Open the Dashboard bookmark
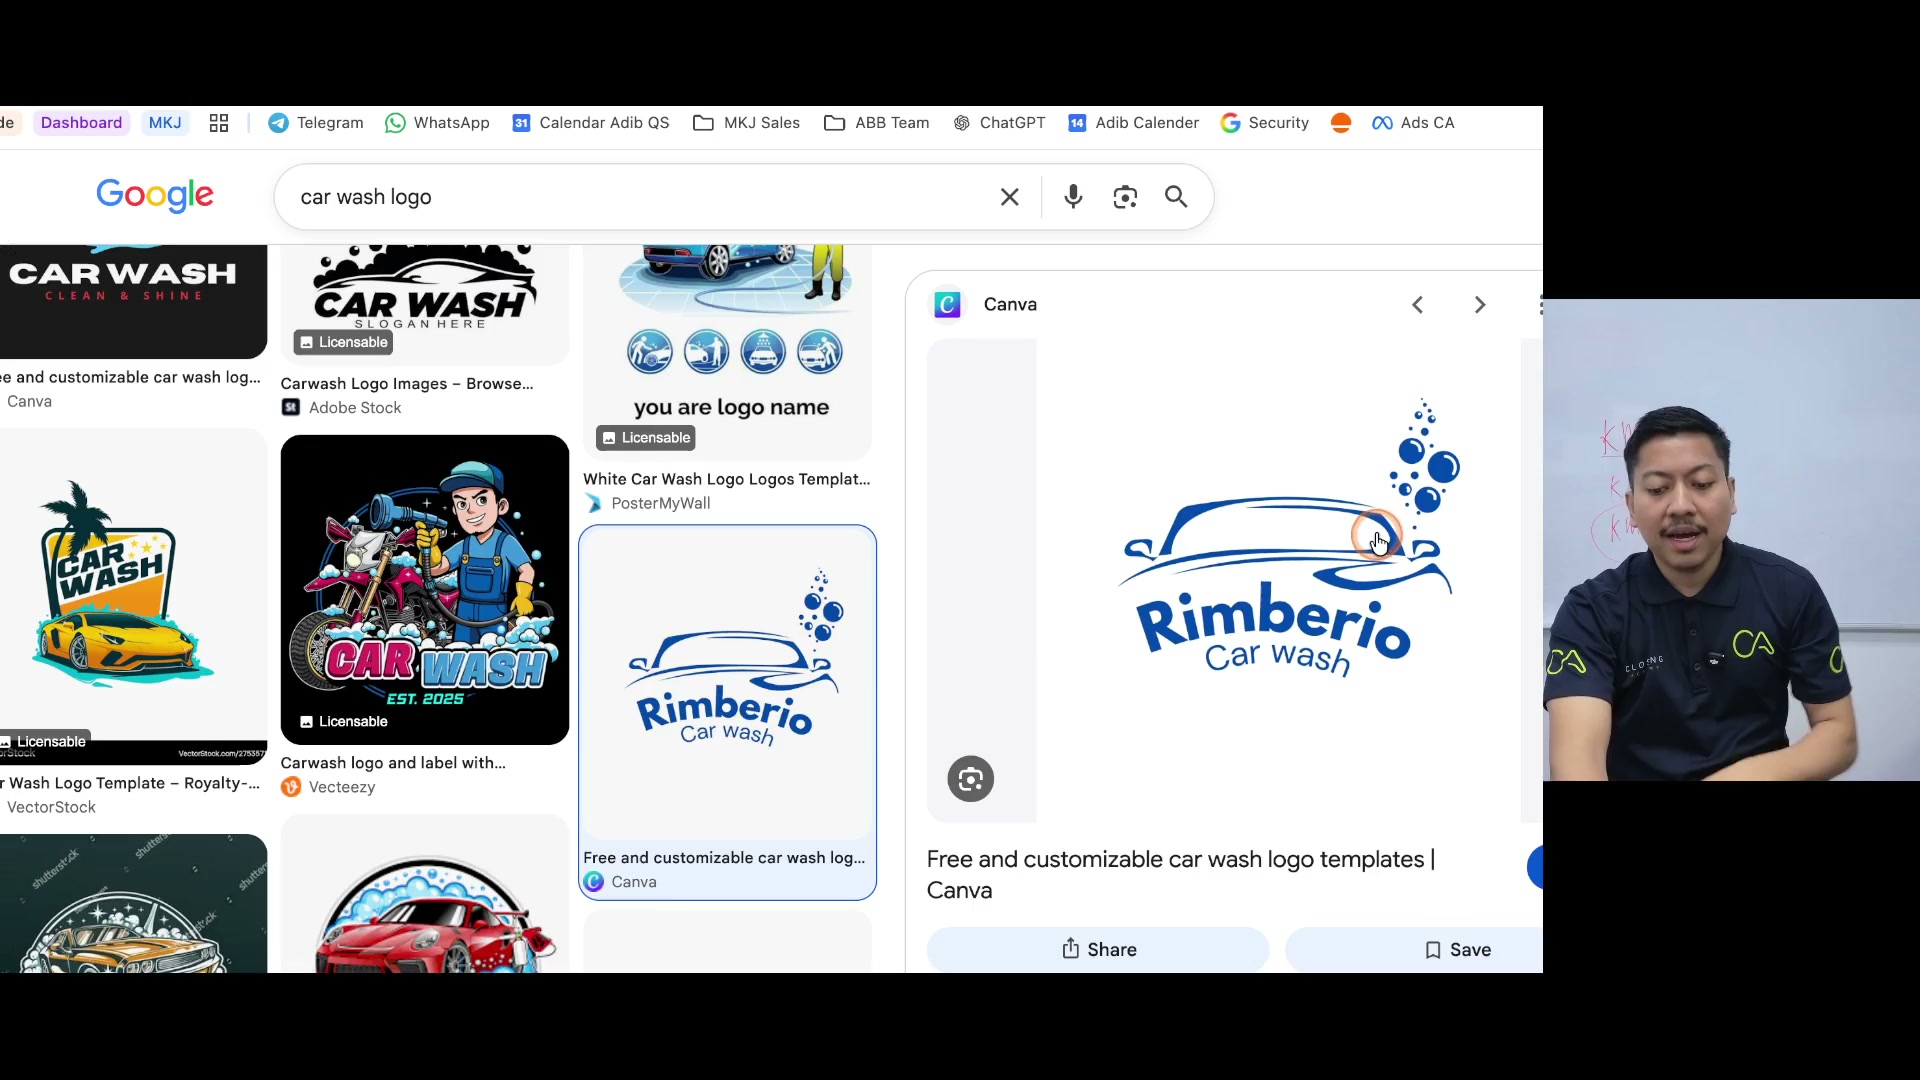 click(x=81, y=123)
